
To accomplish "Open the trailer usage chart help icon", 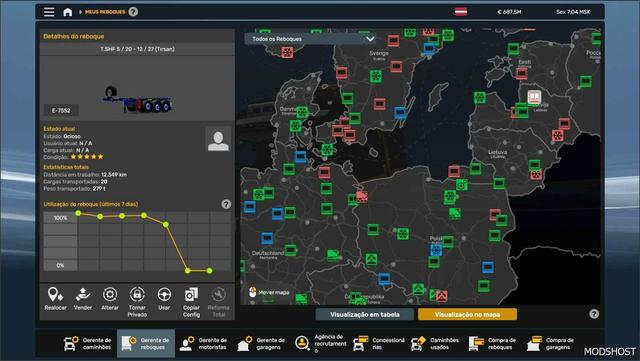I will 226,204.
